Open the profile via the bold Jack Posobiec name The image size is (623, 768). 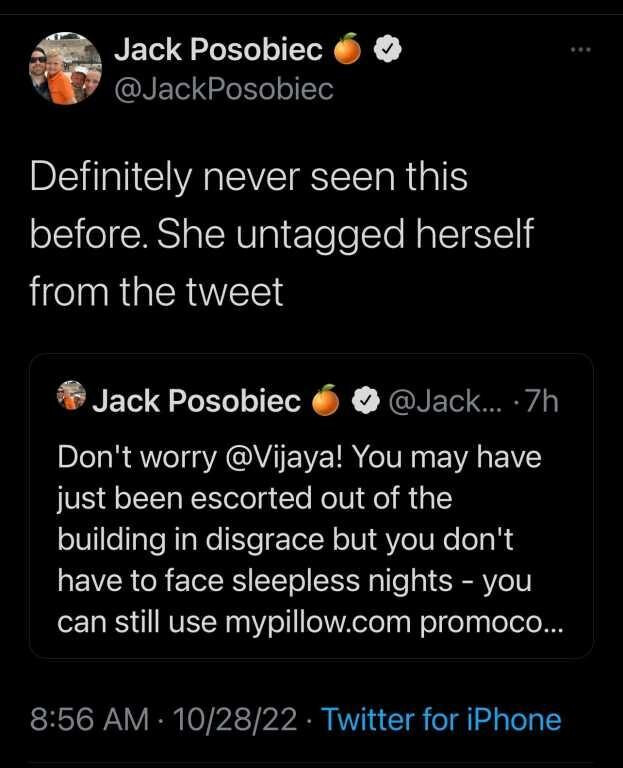coord(218,49)
